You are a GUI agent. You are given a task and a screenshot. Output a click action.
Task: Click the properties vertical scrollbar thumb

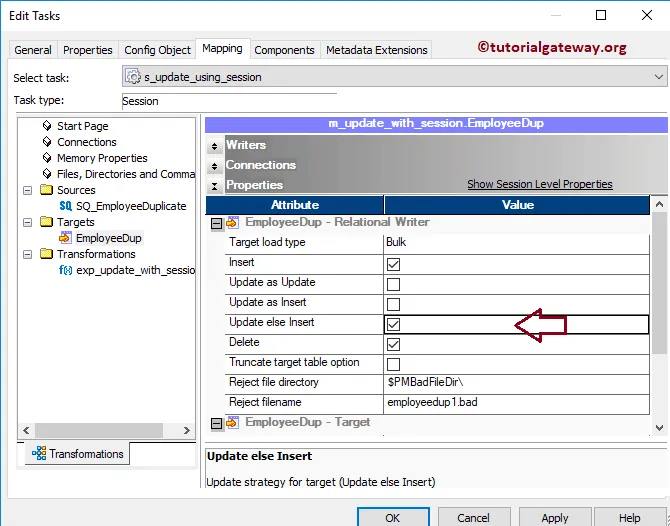tap(659, 284)
